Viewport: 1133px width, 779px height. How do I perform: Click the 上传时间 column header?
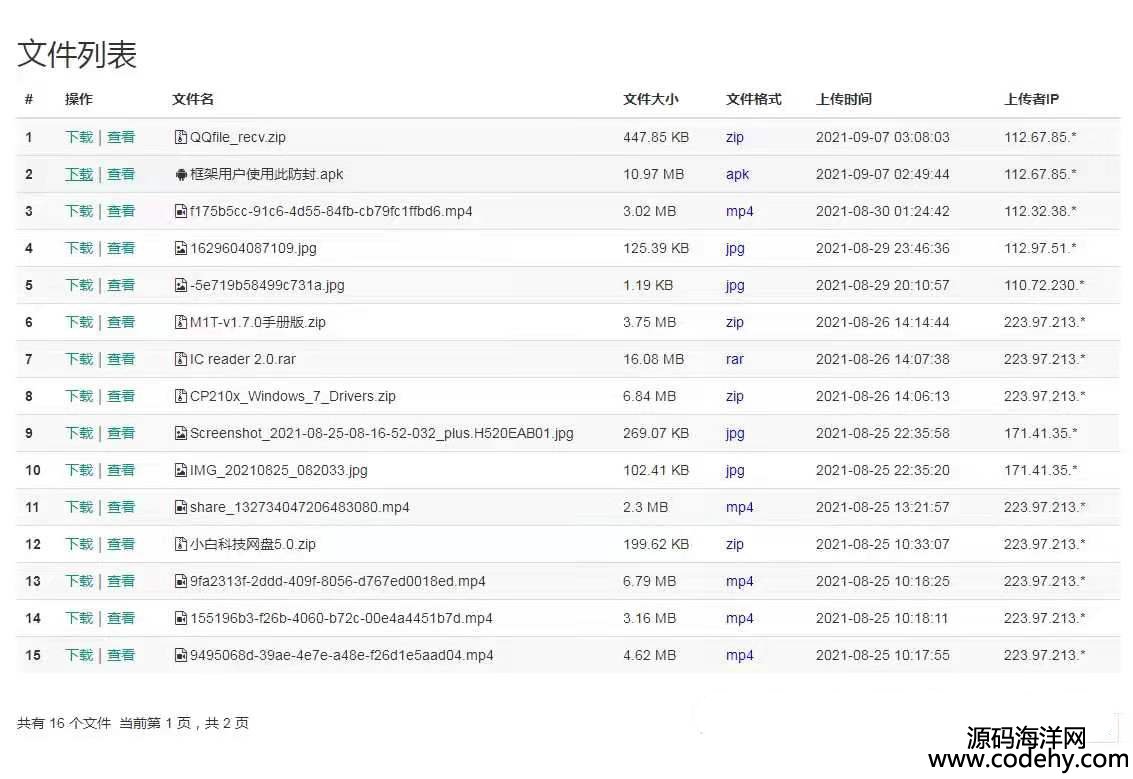tap(844, 99)
